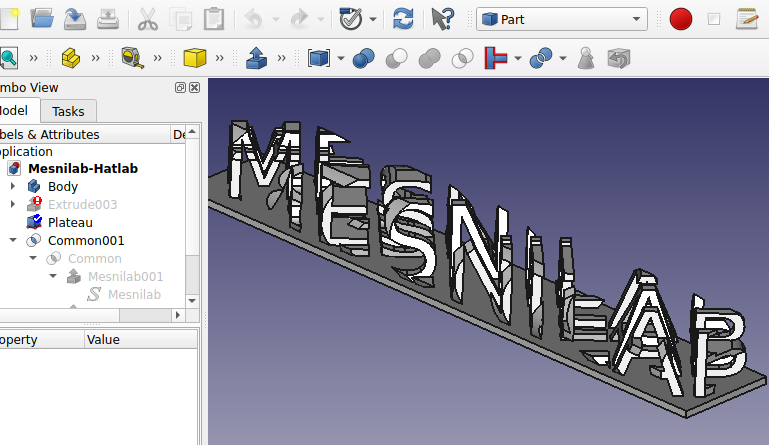Stop macro recording square button
The width and height of the screenshot is (769, 445).
714,19
